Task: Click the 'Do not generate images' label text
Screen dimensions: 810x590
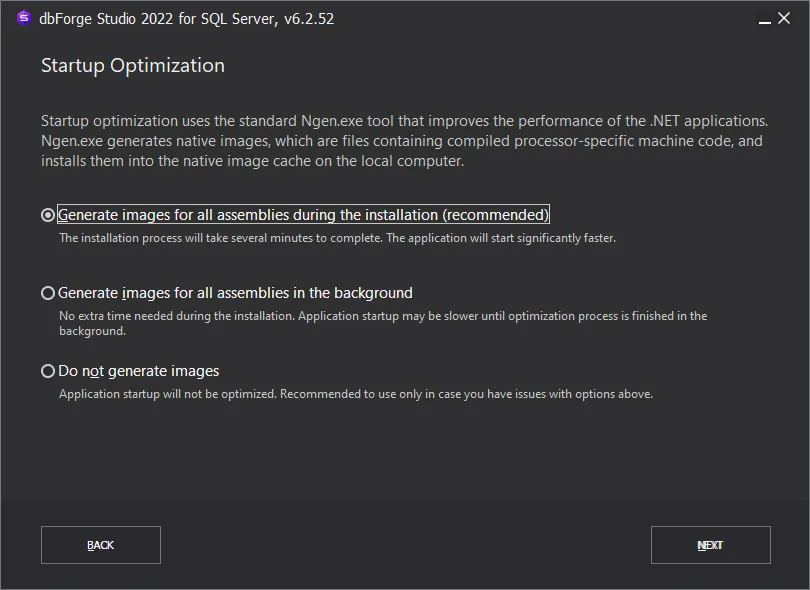Action: (139, 371)
